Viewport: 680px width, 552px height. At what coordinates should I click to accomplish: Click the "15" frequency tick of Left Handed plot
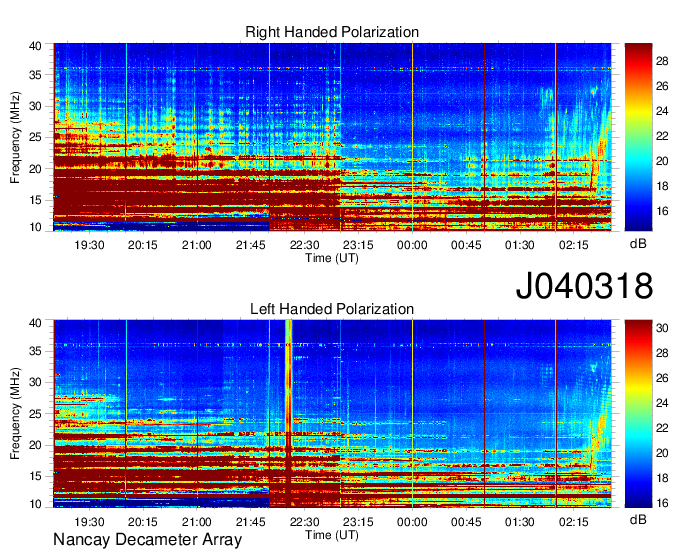pos(35,476)
